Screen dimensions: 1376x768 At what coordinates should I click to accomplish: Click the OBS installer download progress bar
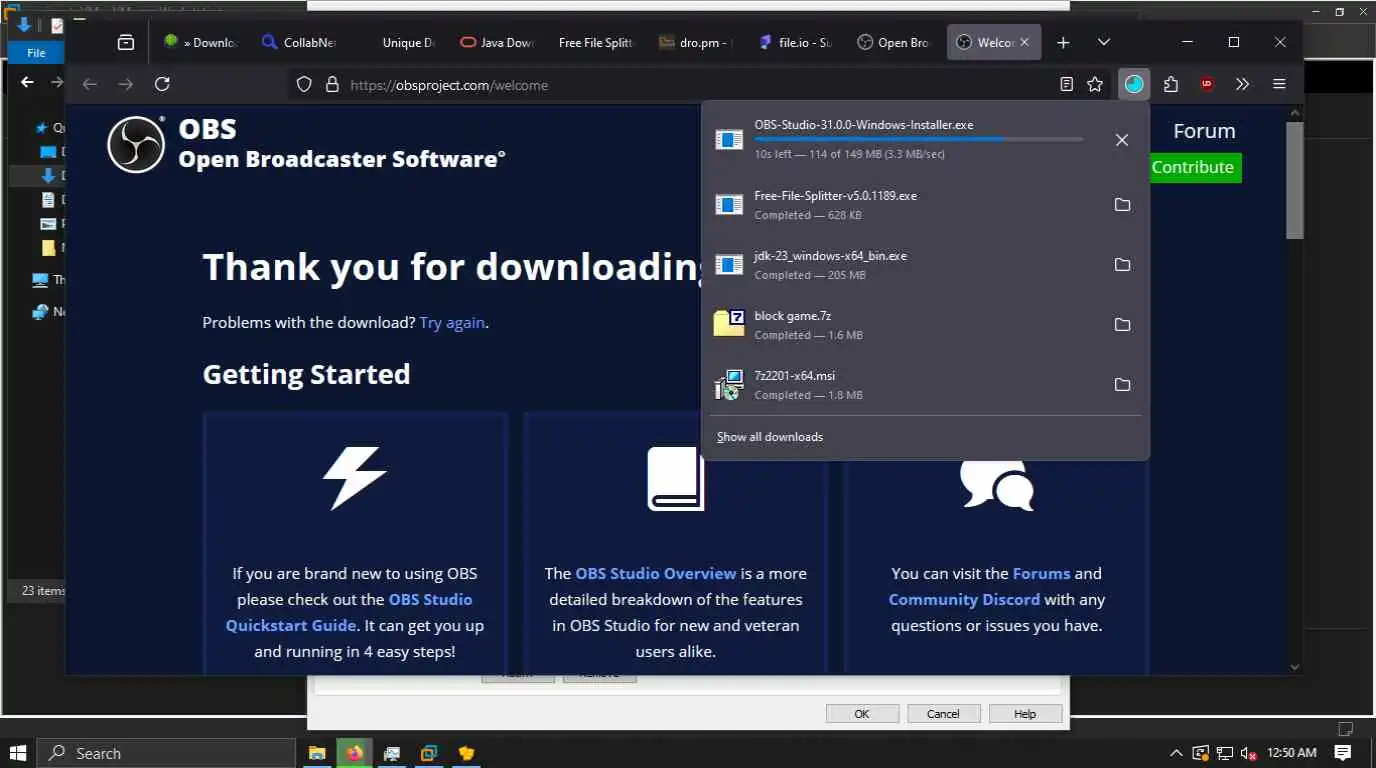click(x=918, y=139)
